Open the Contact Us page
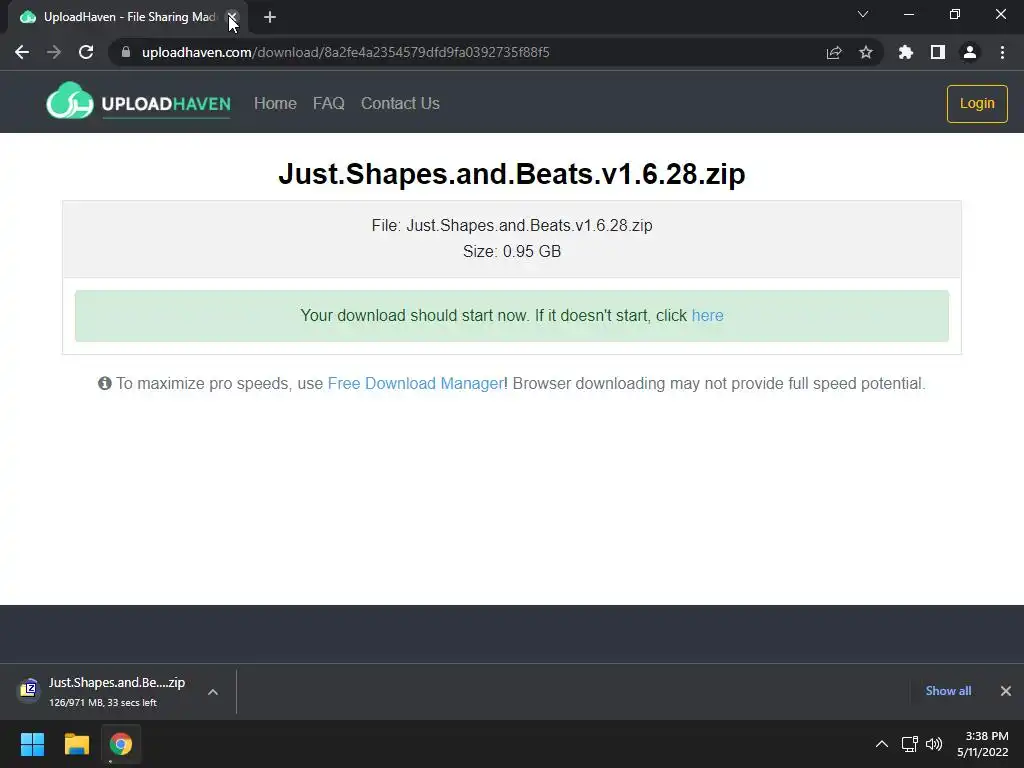Image resolution: width=1024 pixels, height=768 pixels. point(400,103)
